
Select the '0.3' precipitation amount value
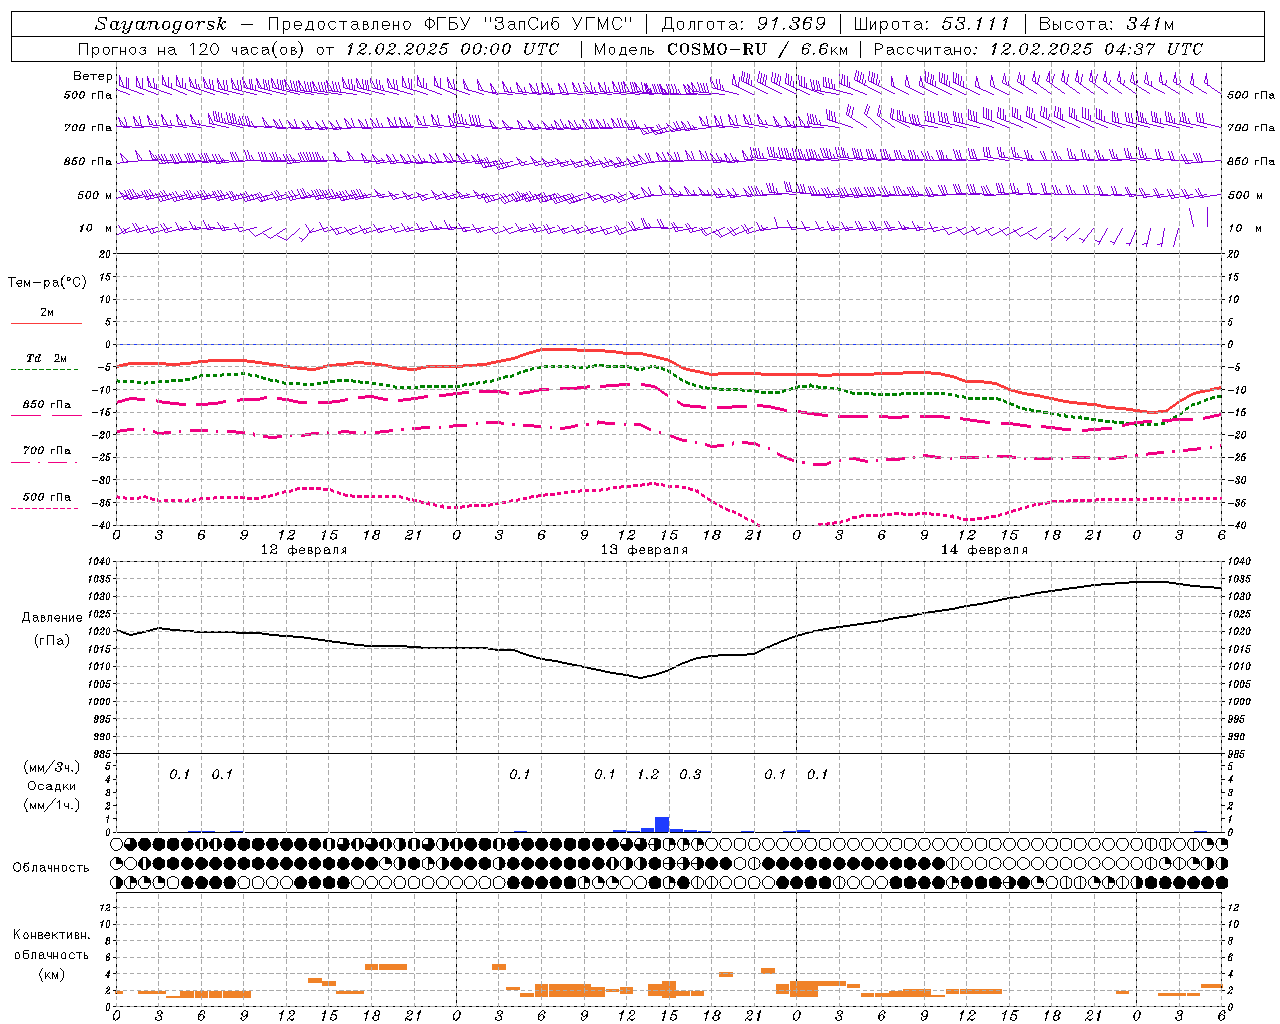click(690, 775)
